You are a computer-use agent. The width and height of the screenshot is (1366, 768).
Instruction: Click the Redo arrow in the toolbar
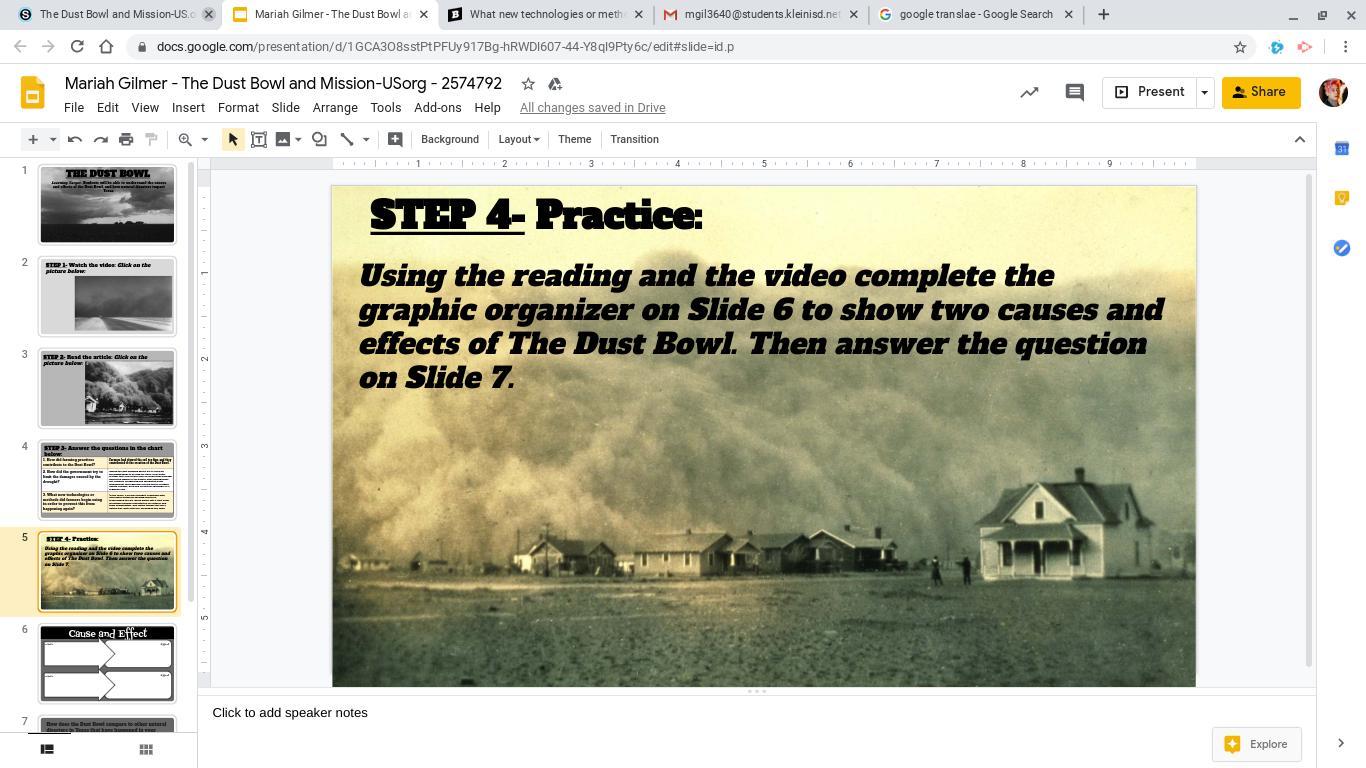pos(100,139)
